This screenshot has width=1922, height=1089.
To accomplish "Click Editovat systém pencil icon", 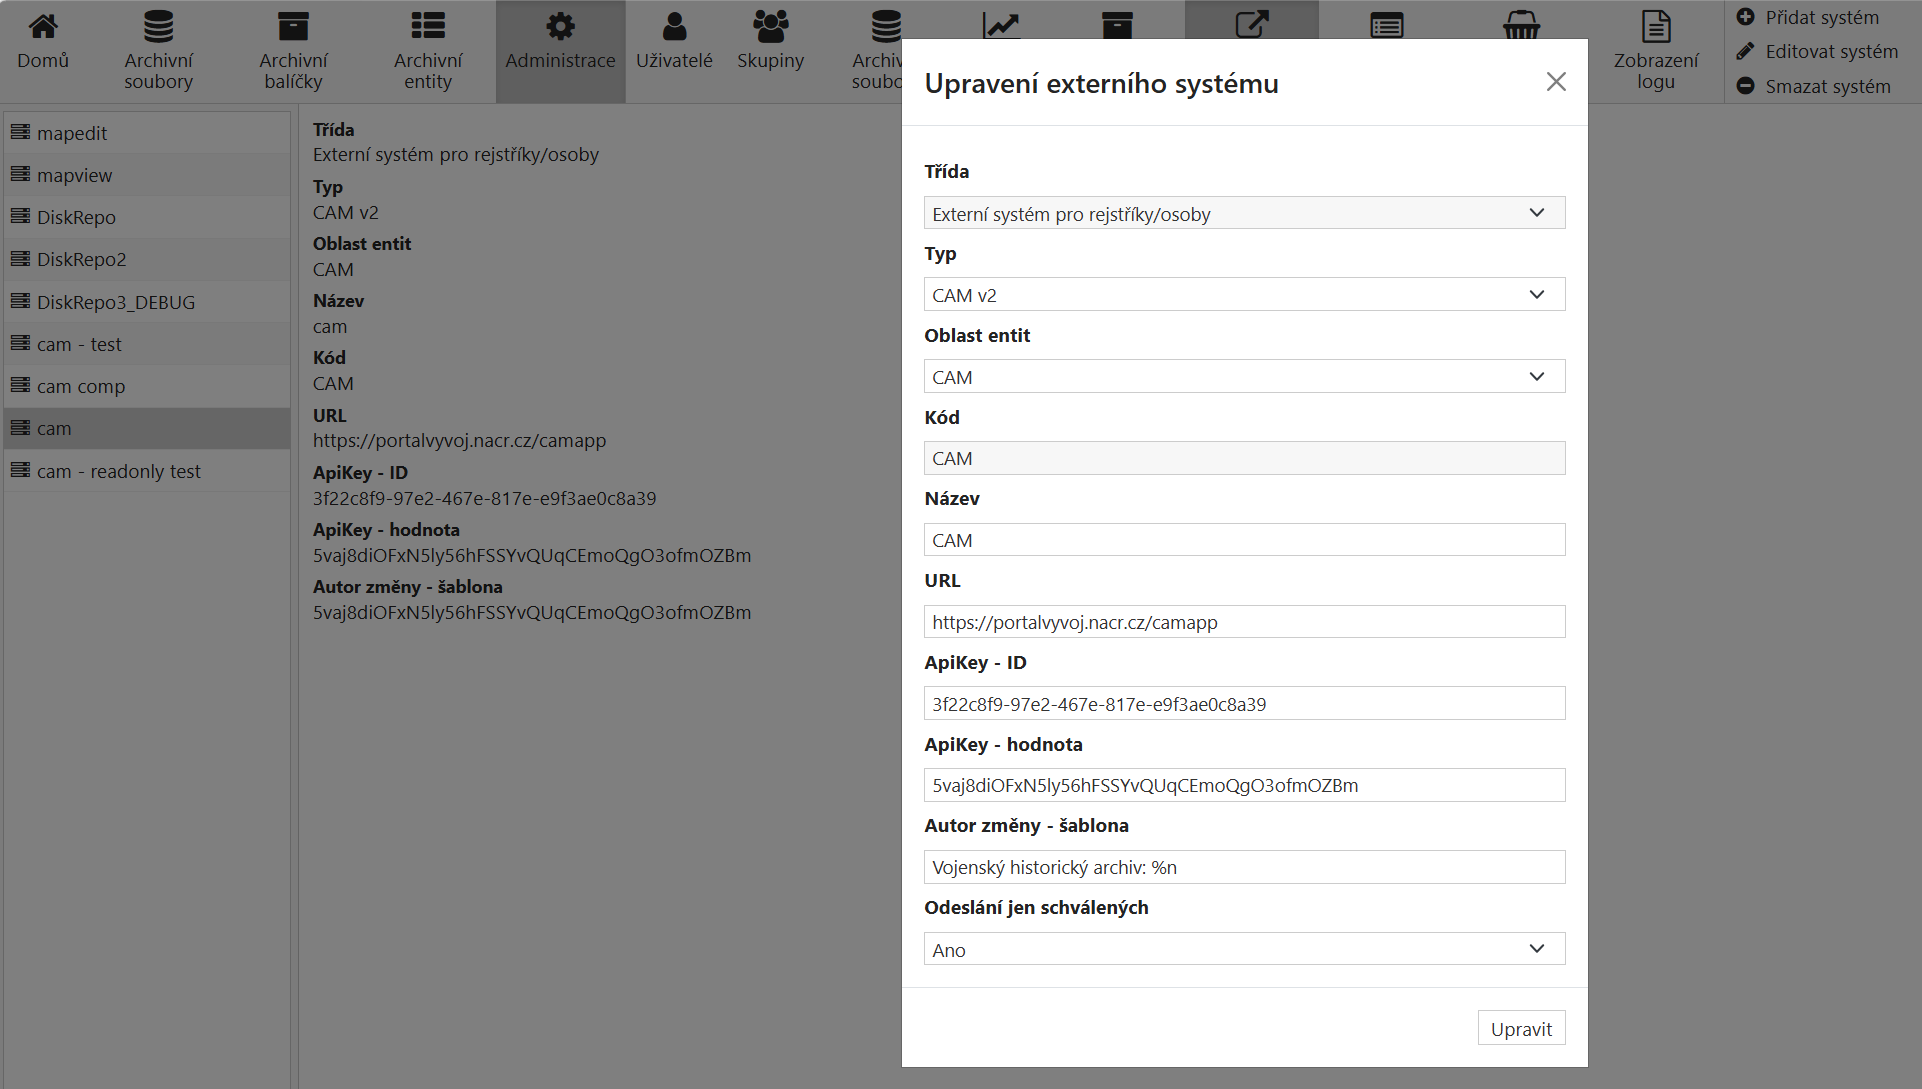I will coord(1745,51).
